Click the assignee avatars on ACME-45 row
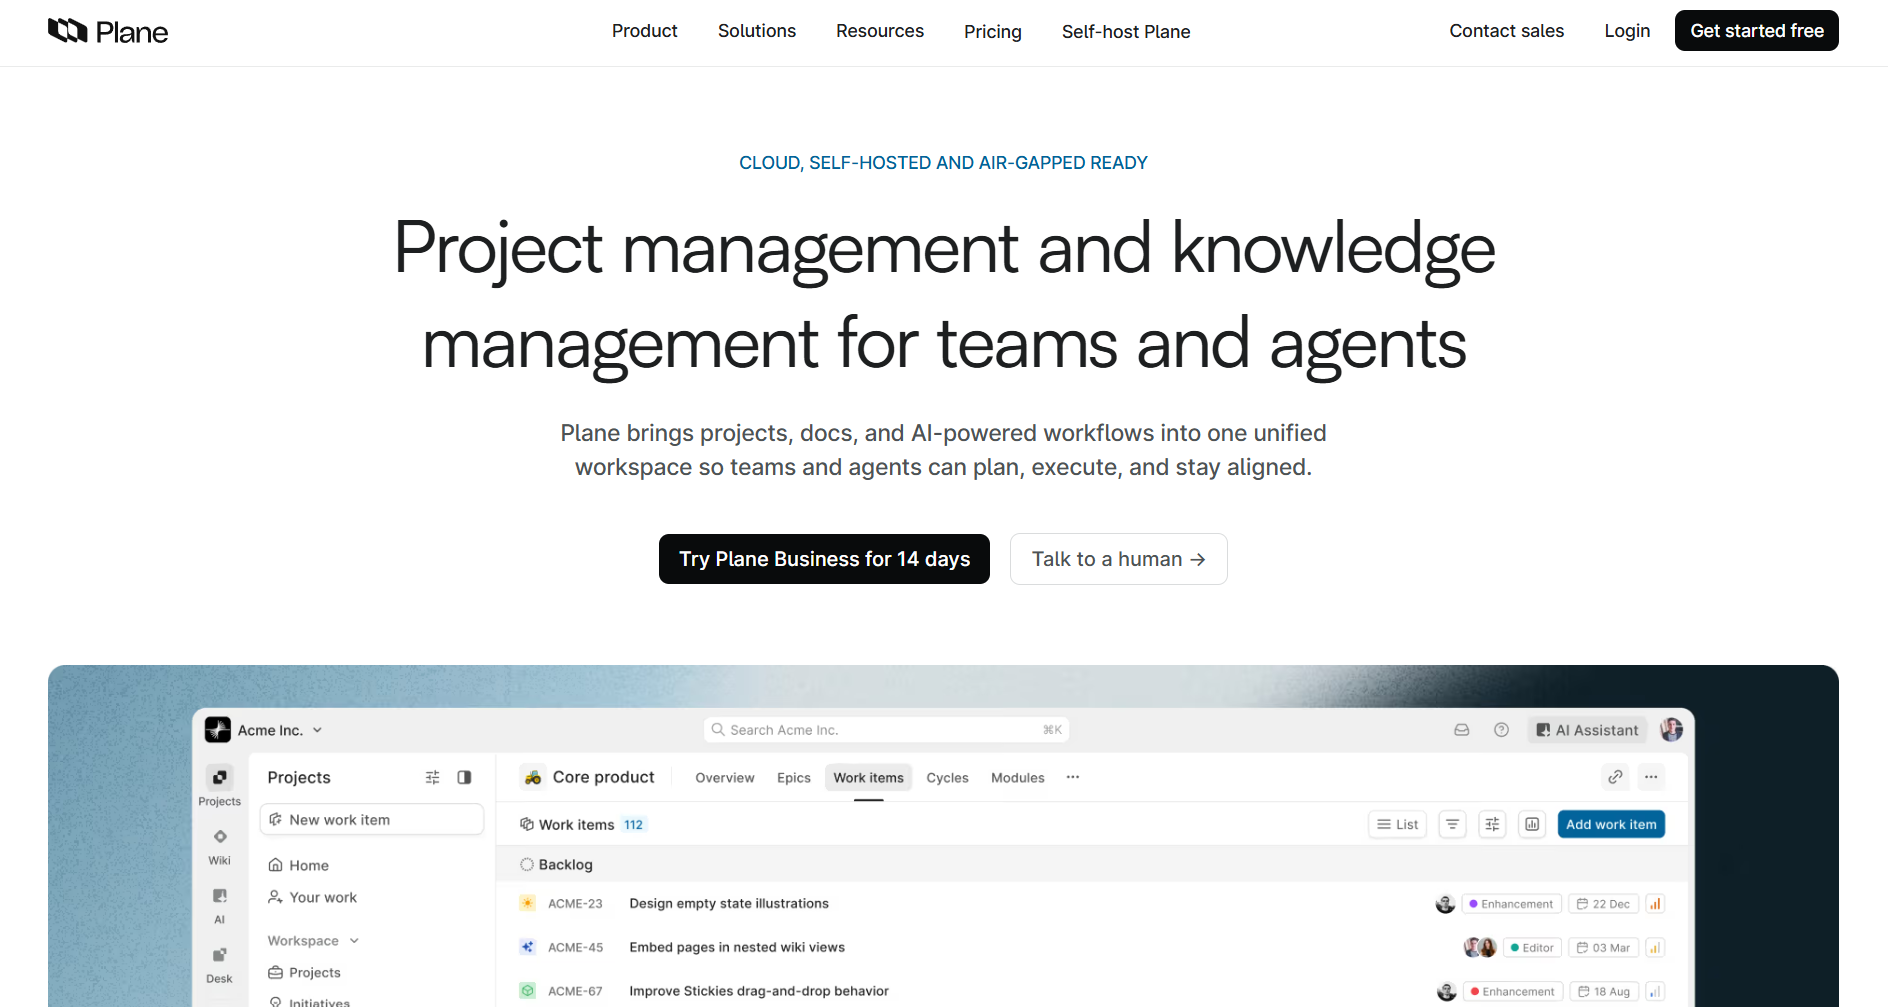 (1480, 948)
